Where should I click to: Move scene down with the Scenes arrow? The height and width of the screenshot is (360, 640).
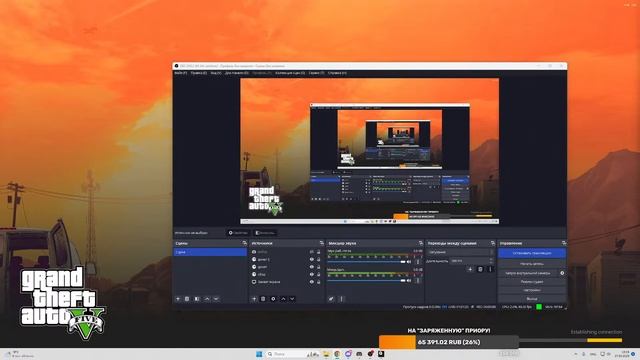pos(216,299)
